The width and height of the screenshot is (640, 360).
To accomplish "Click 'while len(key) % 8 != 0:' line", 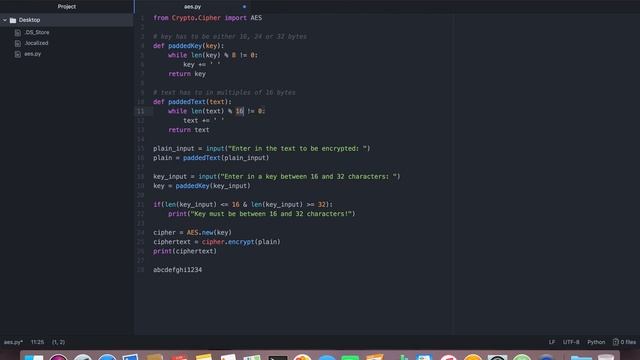I will (213, 55).
